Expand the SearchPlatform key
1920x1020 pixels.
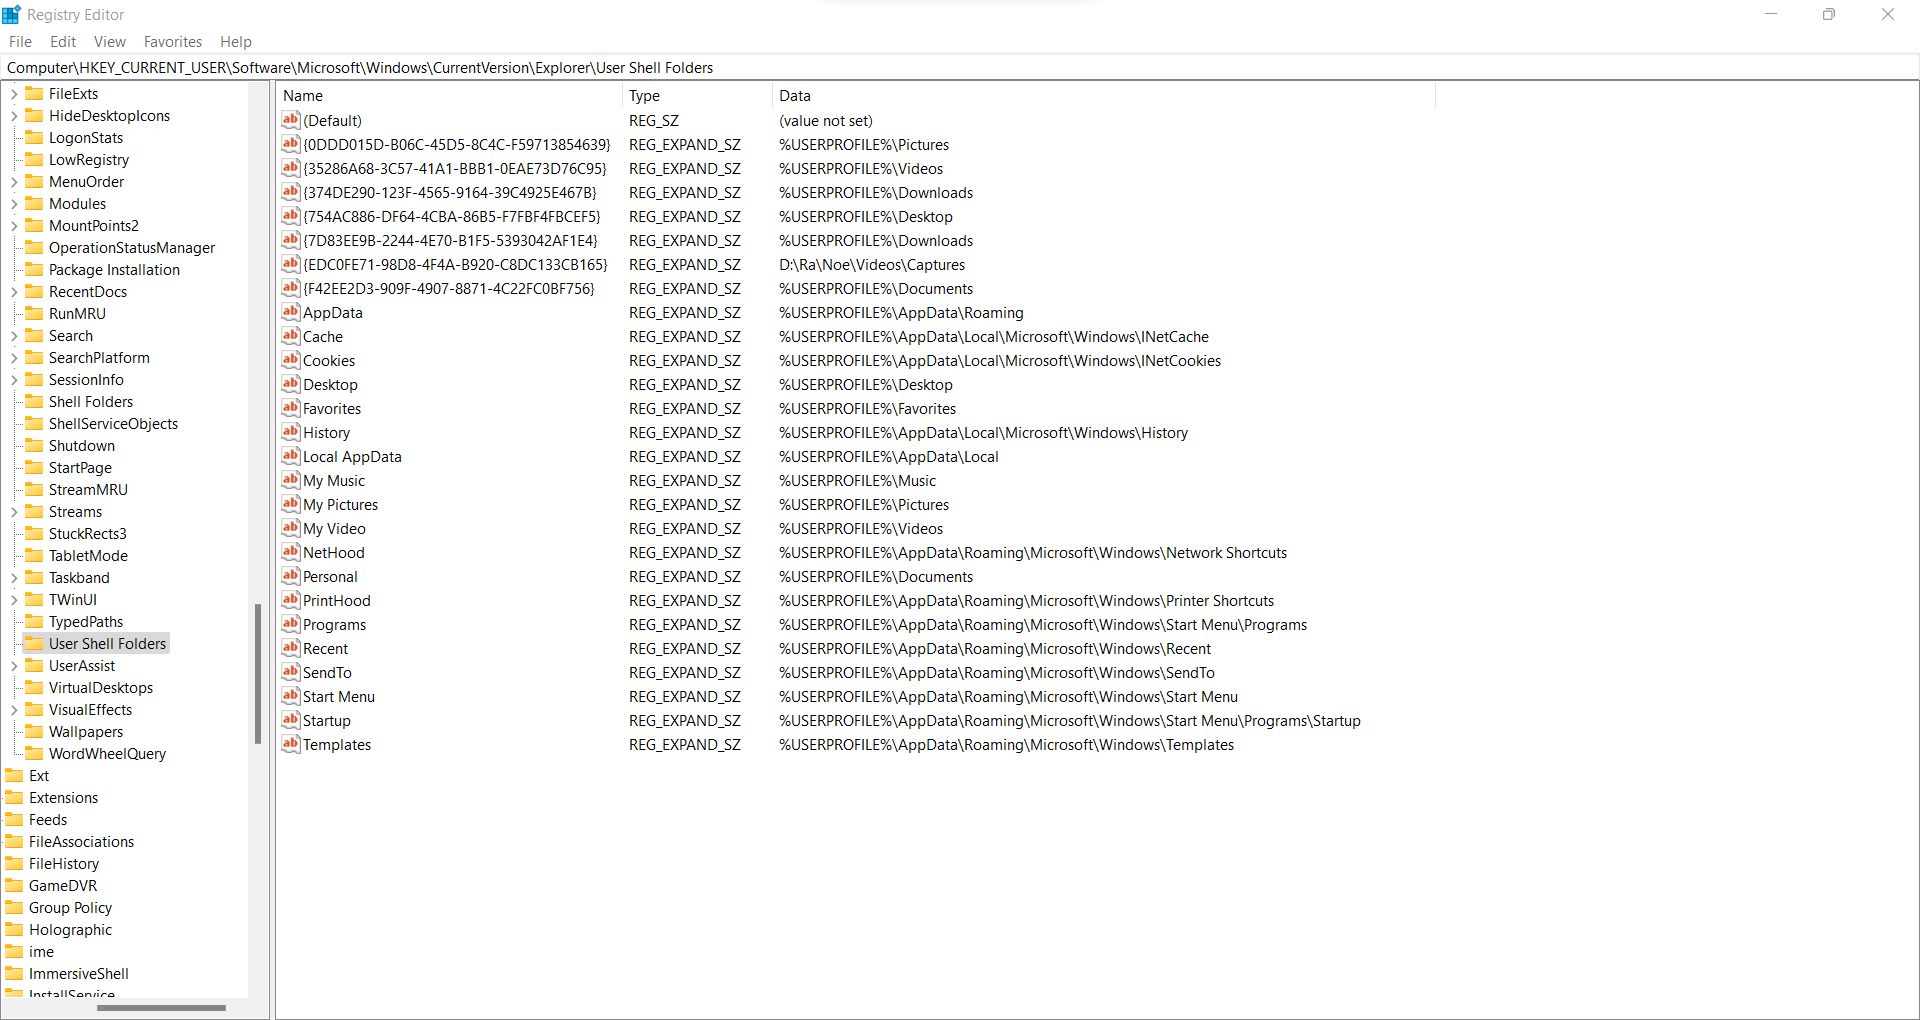point(14,358)
